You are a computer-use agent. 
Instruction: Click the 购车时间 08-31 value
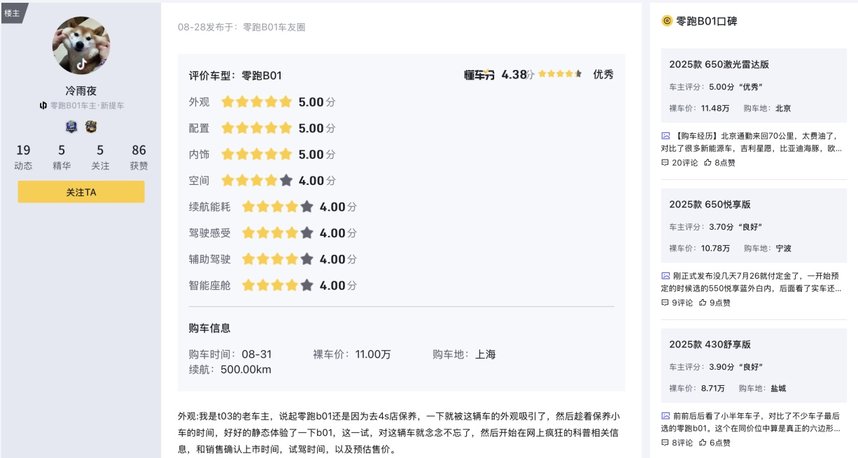click(257, 355)
